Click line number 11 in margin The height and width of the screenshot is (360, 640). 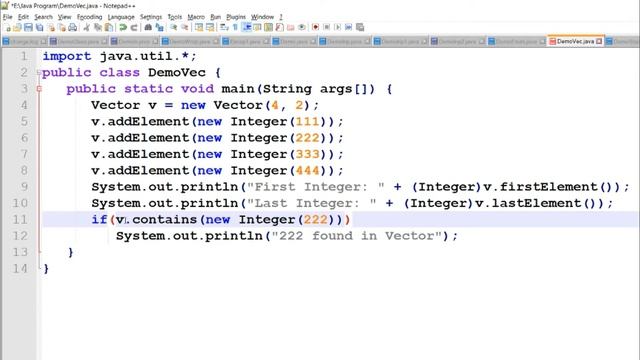(20, 220)
